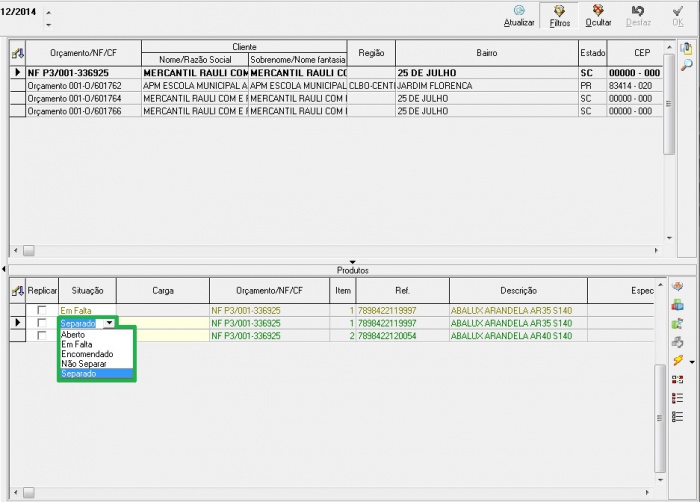Image resolution: width=700 pixels, height=502 pixels.
Task: Click the lightning bolt action icon
Action: pyautogui.click(x=677, y=361)
